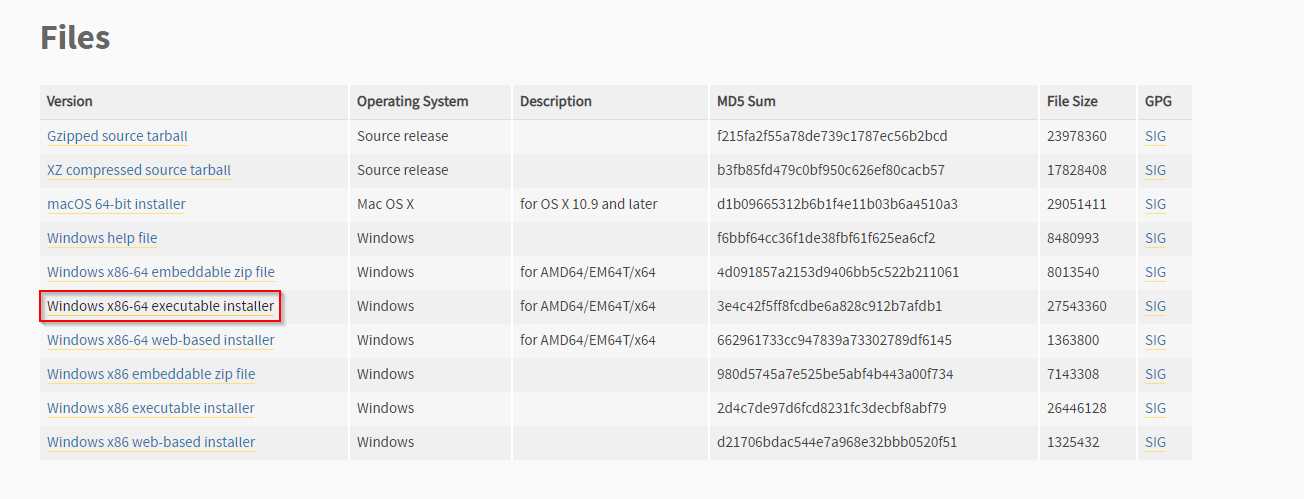
Task: Select the Windows x86 executable installer
Action: coord(151,408)
